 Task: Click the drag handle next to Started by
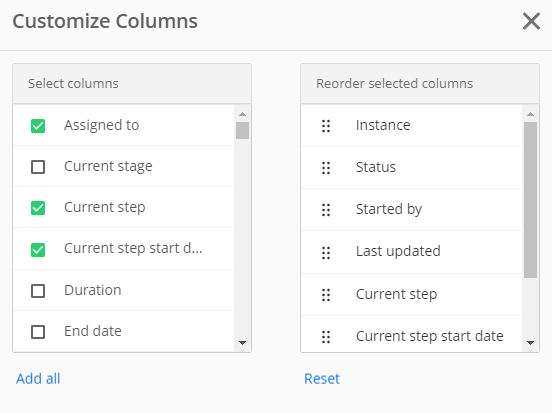pos(326,210)
